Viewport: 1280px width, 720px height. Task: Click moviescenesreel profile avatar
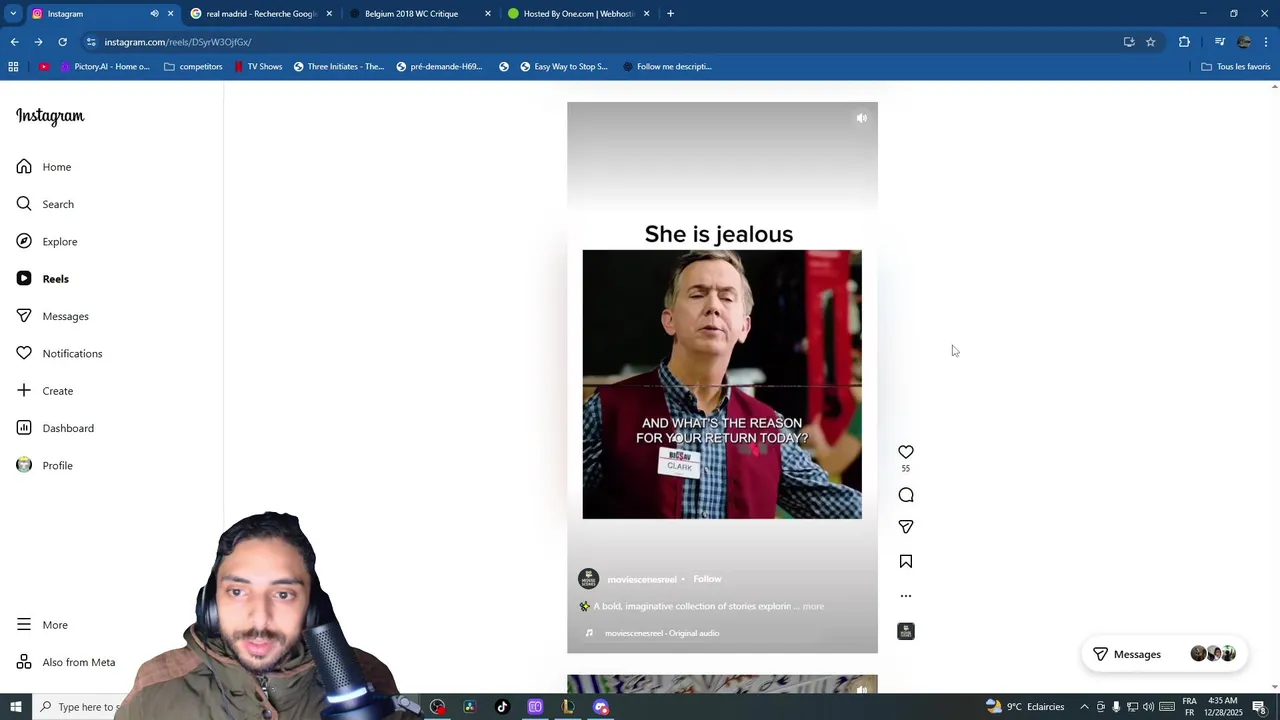[x=589, y=579]
